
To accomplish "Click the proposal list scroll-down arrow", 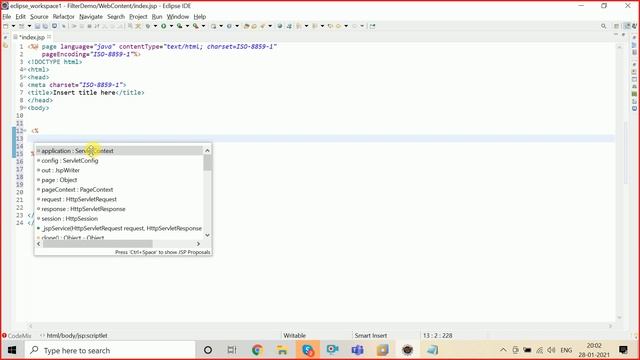I will coord(207,235).
